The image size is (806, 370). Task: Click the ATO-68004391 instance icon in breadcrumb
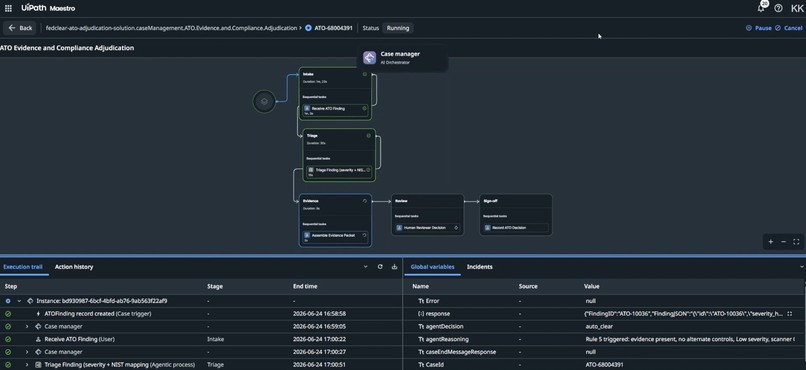click(308, 28)
